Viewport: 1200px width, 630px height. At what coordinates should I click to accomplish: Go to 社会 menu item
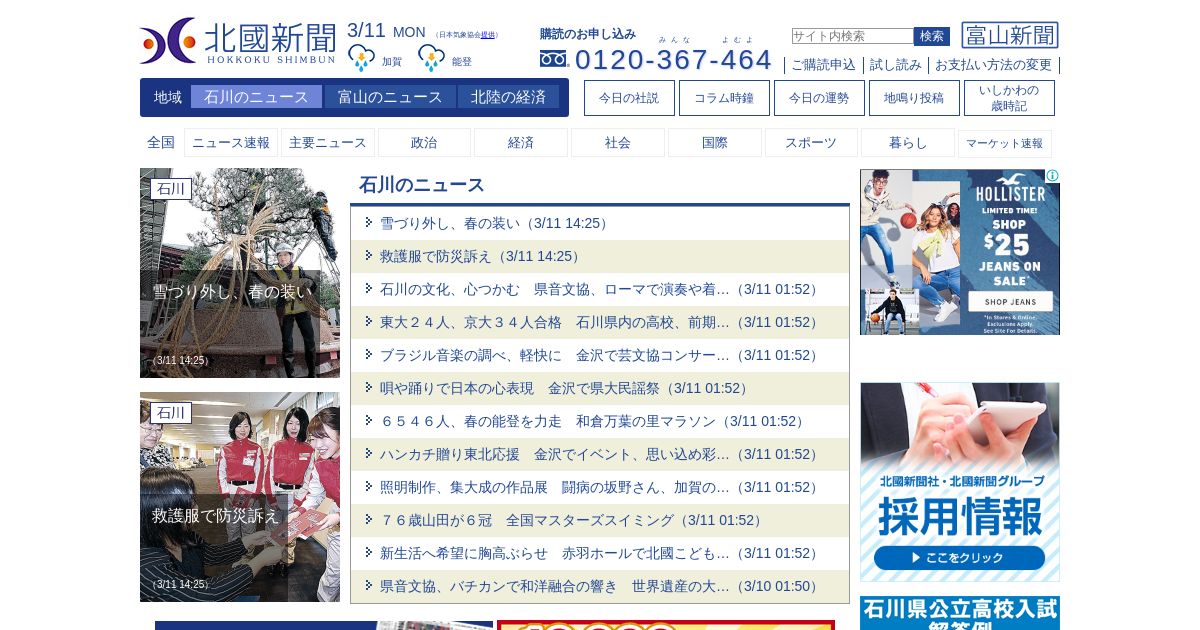click(618, 143)
